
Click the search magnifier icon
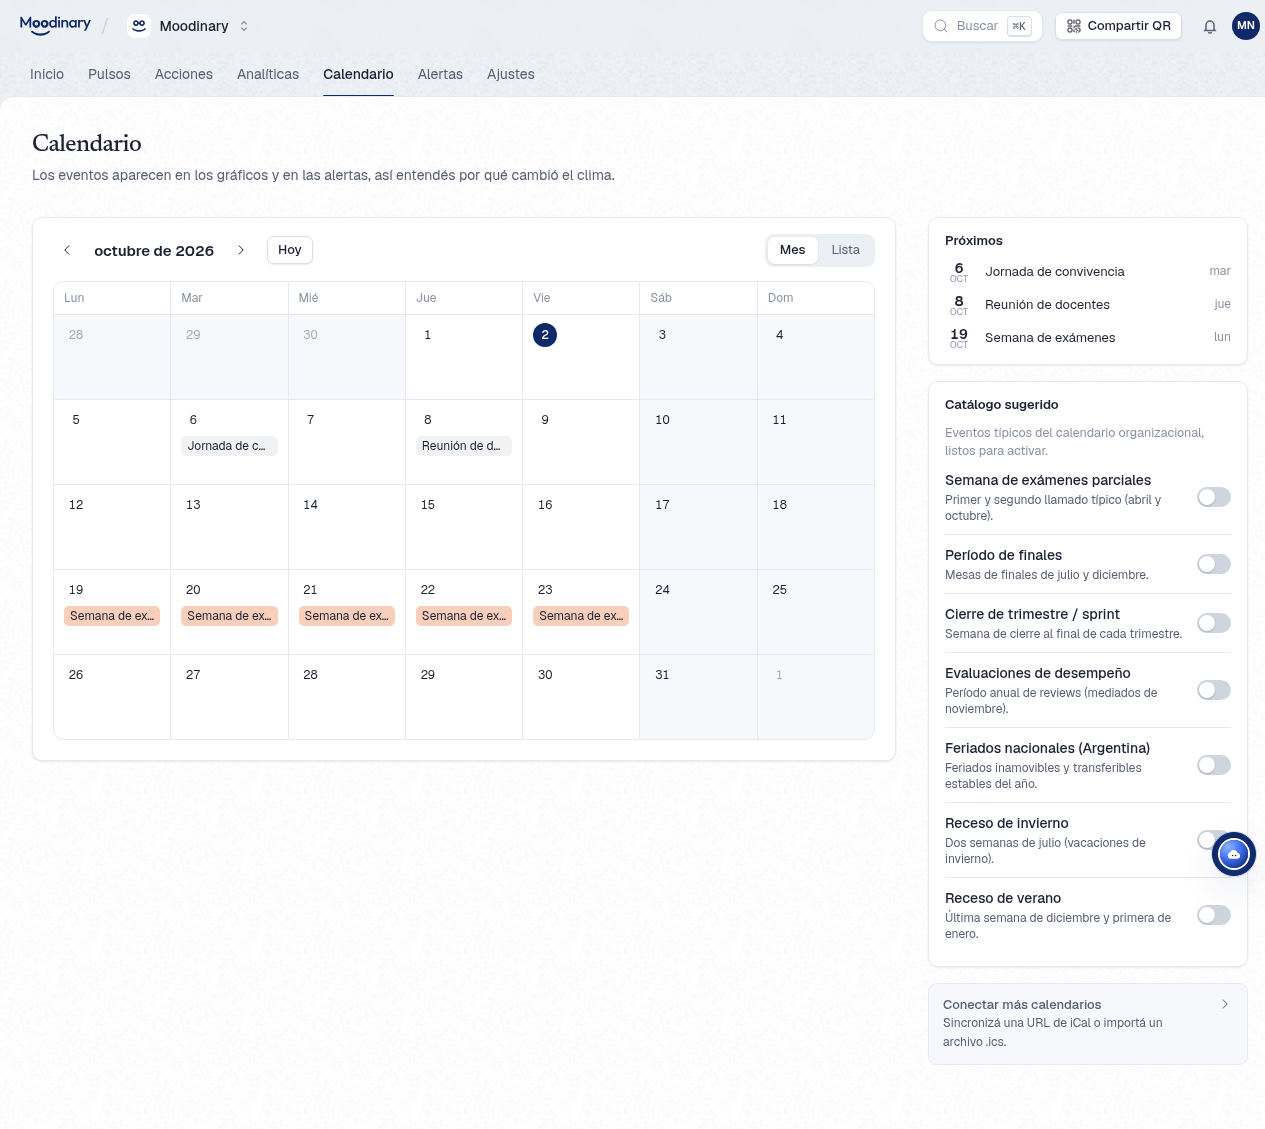(x=941, y=26)
